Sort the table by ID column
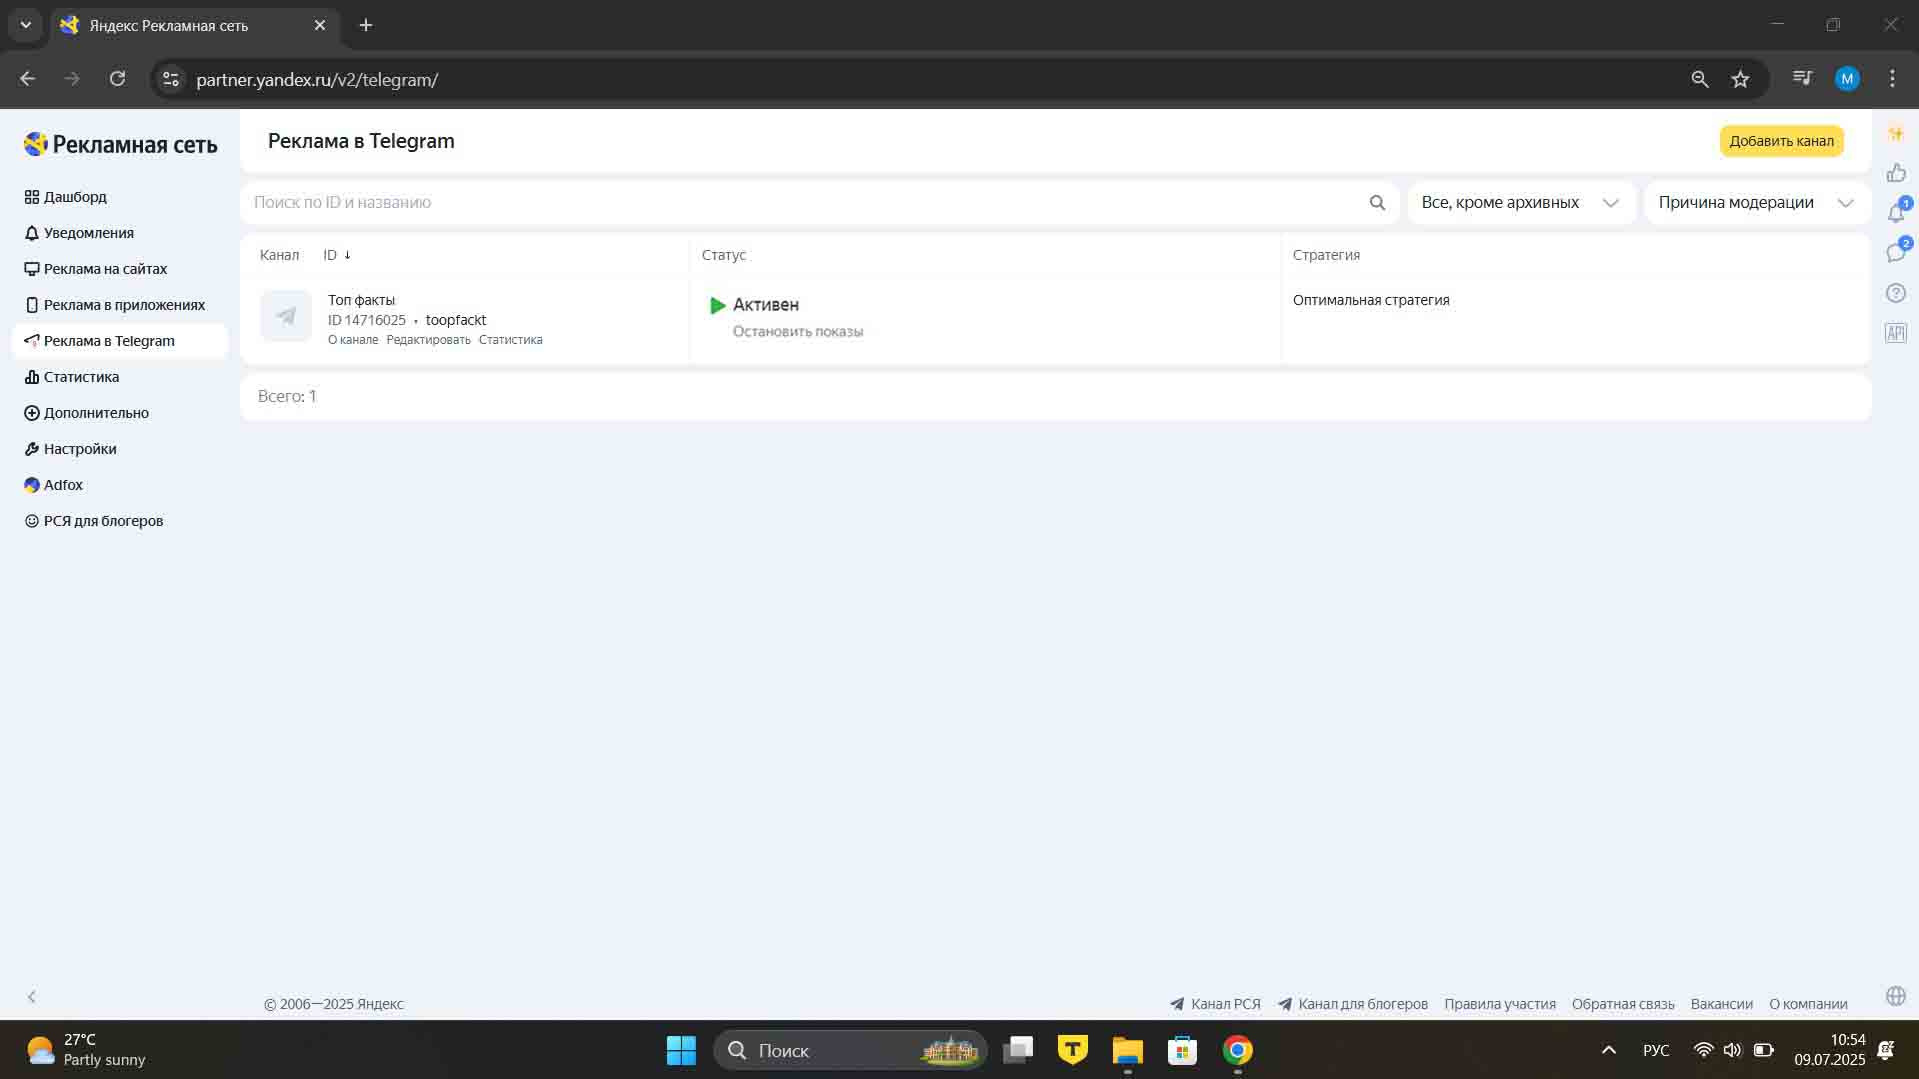The image size is (1919, 1079). pyautogui.click(x=337, y=255)
